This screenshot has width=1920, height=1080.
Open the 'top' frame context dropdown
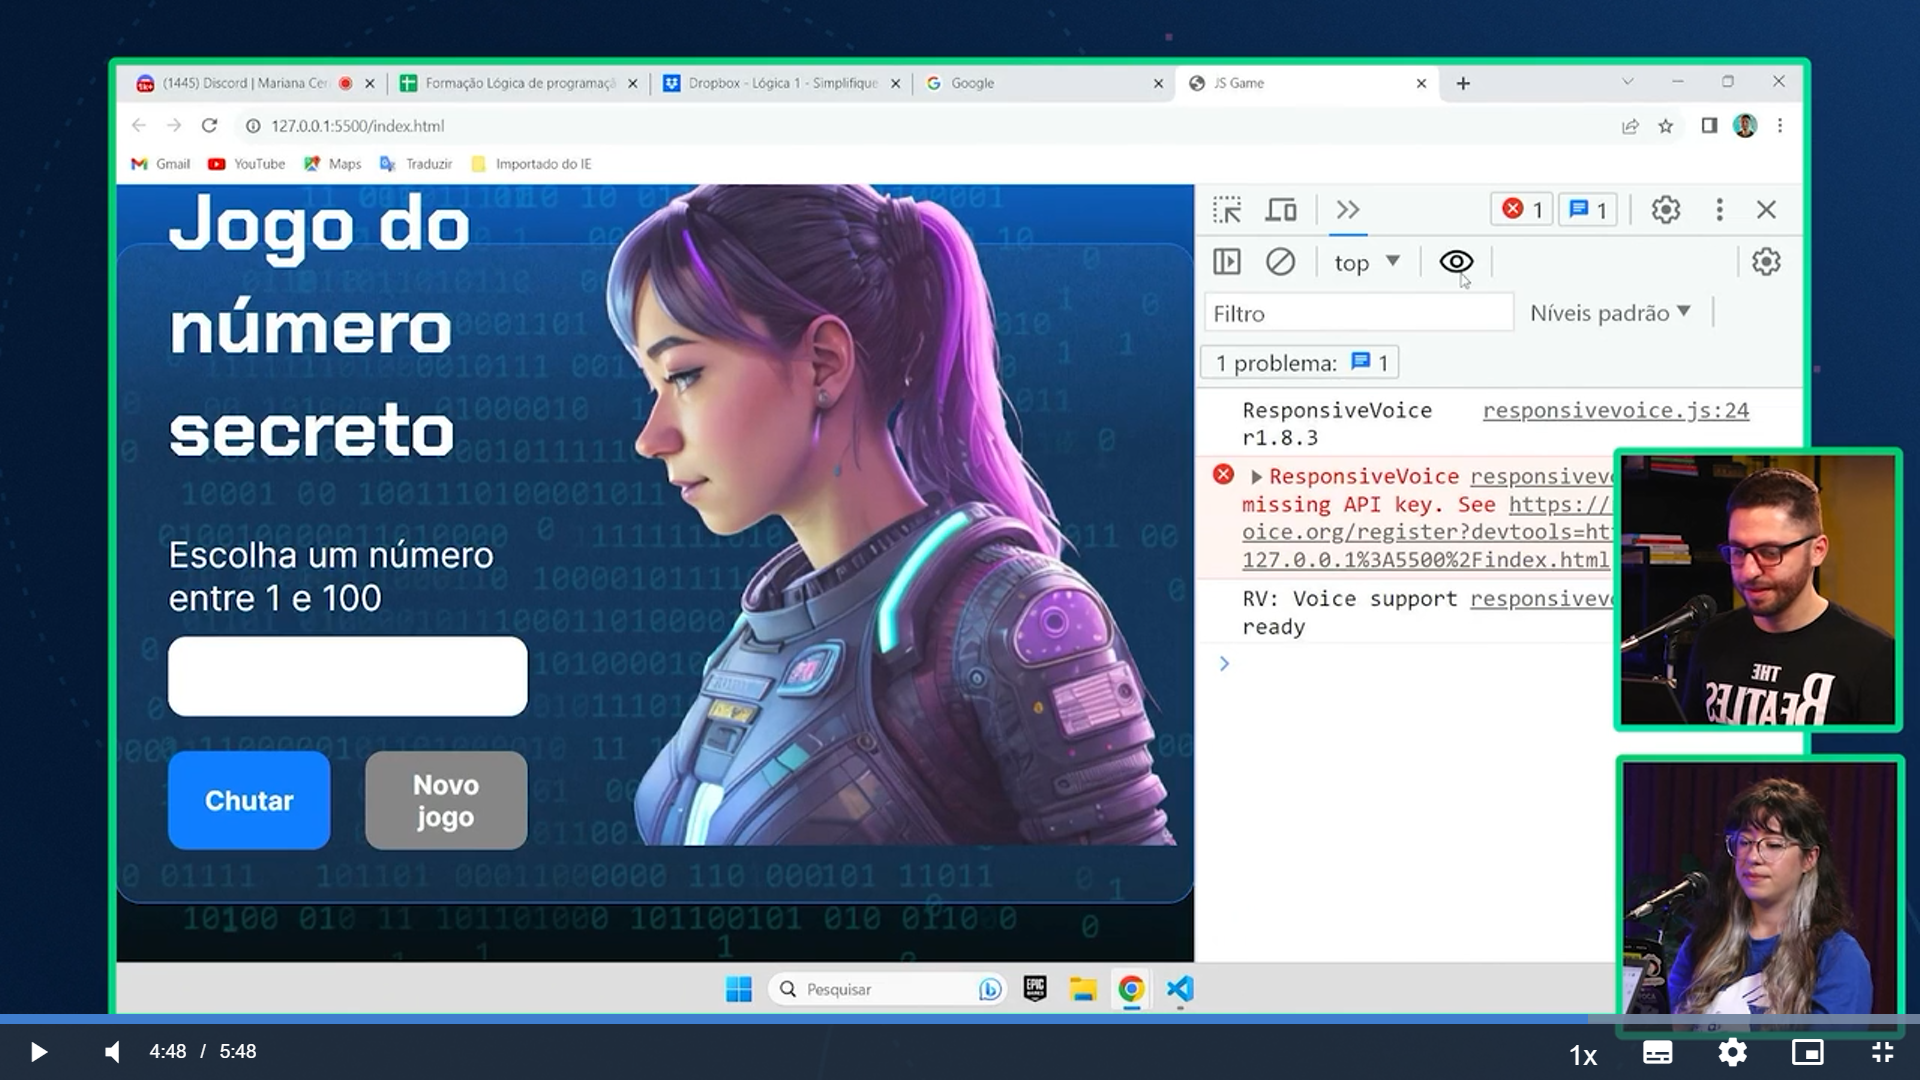click(1364, 262)
